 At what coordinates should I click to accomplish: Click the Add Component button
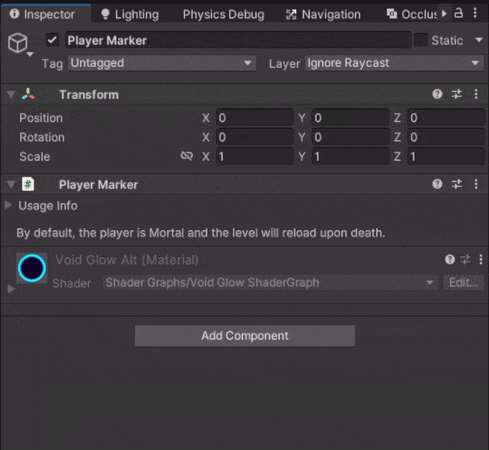(x=245, y=336)
